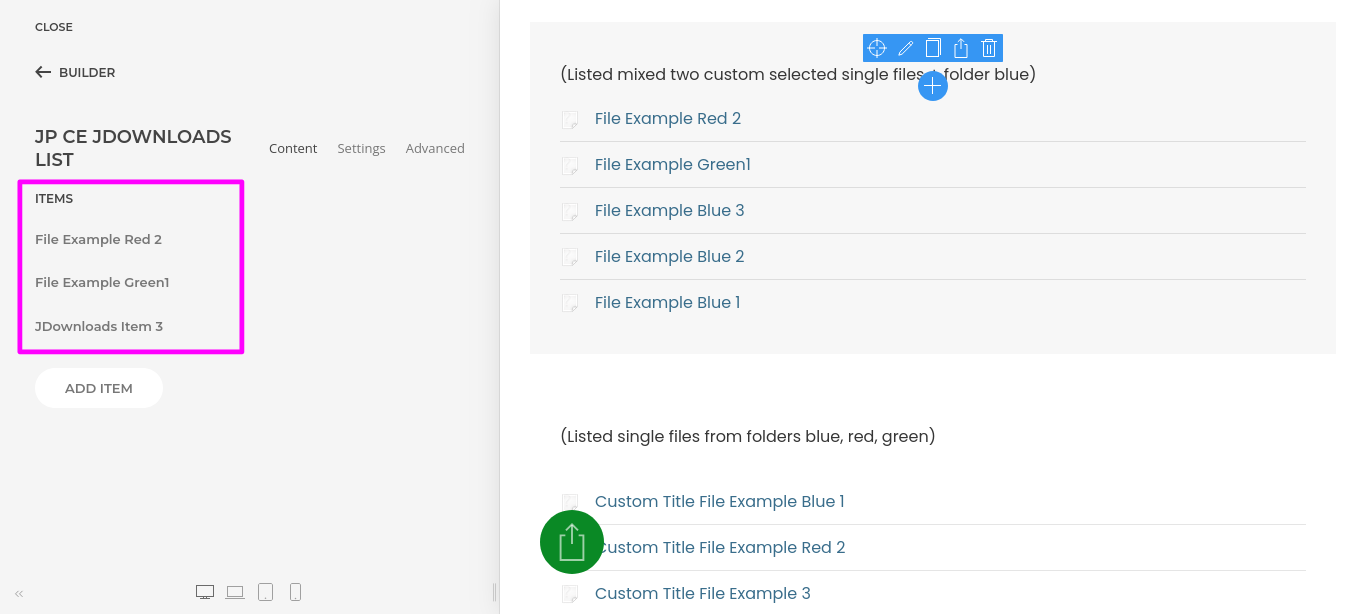Switch to phone viewport preview
Viewport: 1366px width, 614px height.
click(295, 592)
